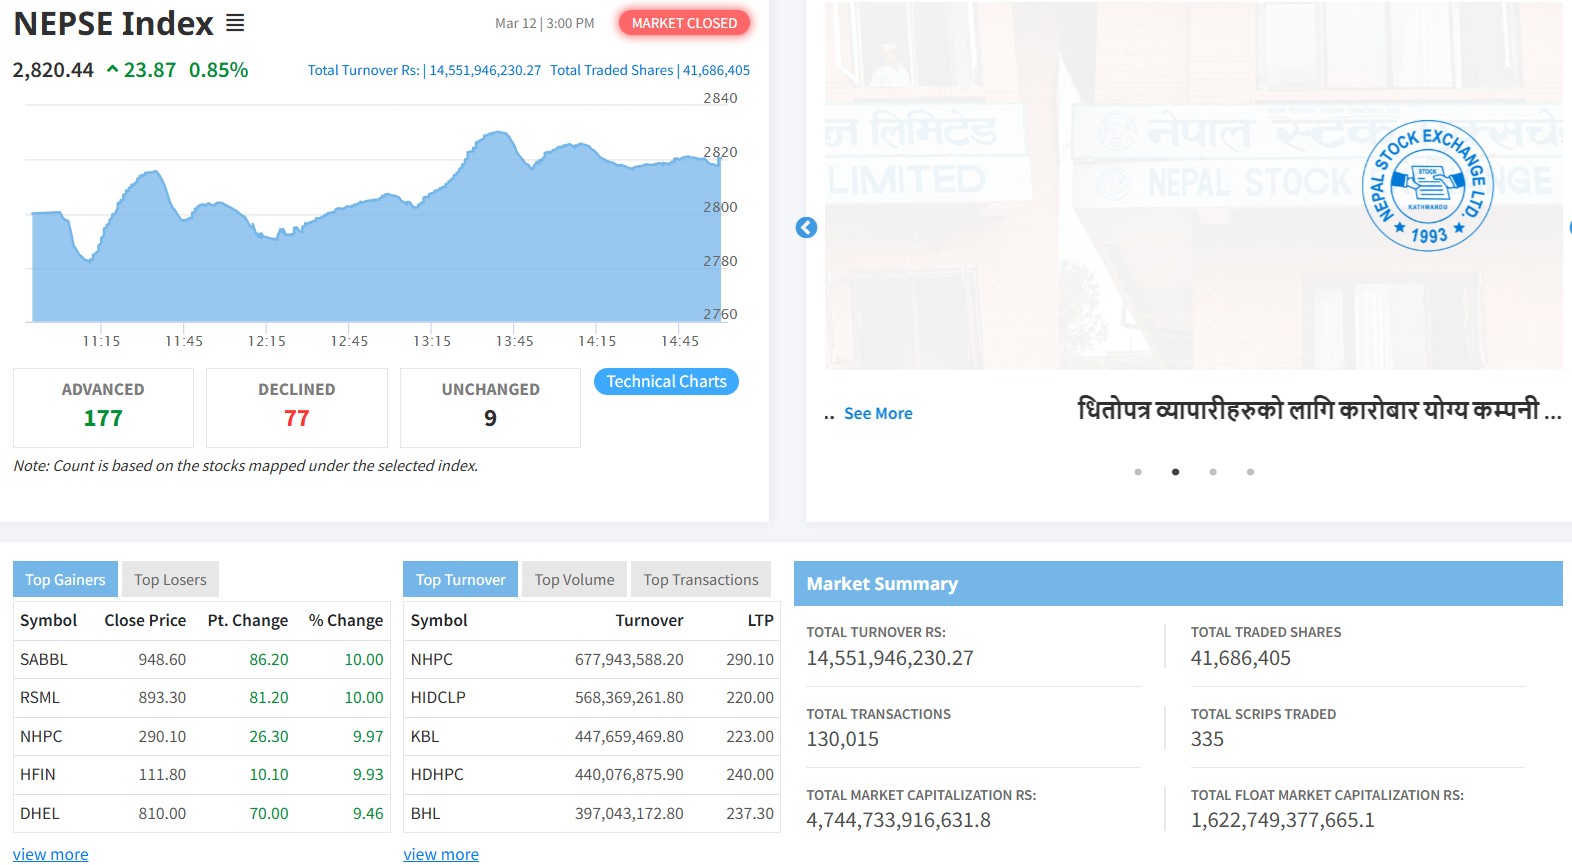Click HFIN's percent change 9.93
Viewport: 1572px width, 865px height.
[368, 775]
